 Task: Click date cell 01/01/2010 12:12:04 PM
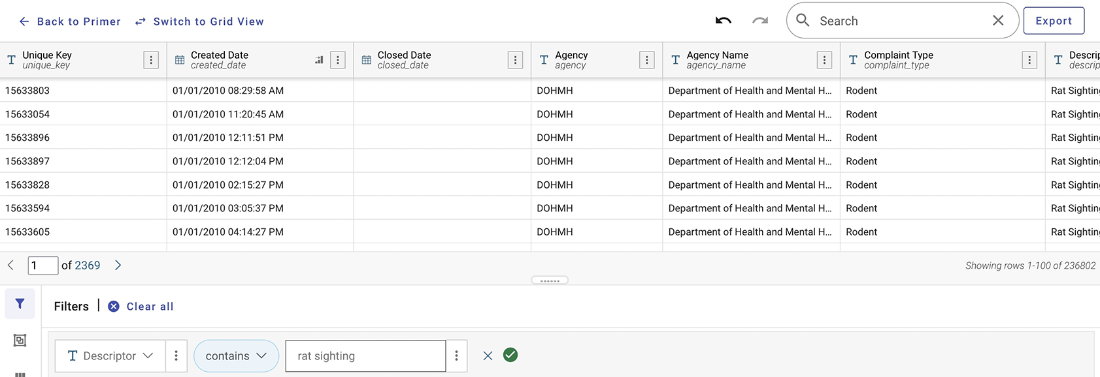260,161
